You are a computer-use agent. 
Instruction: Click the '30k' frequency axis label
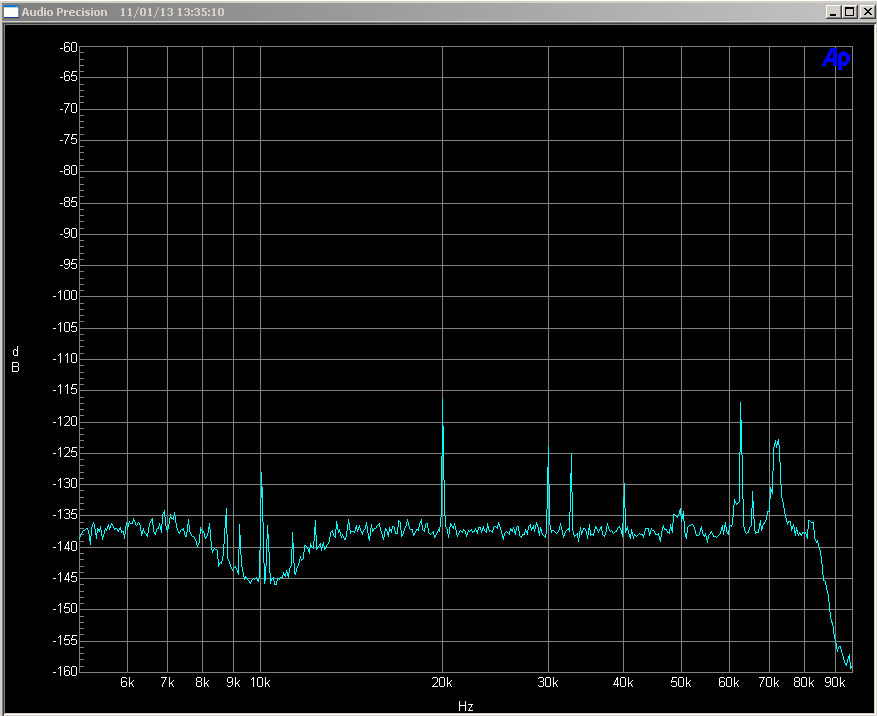pos(548,682)
